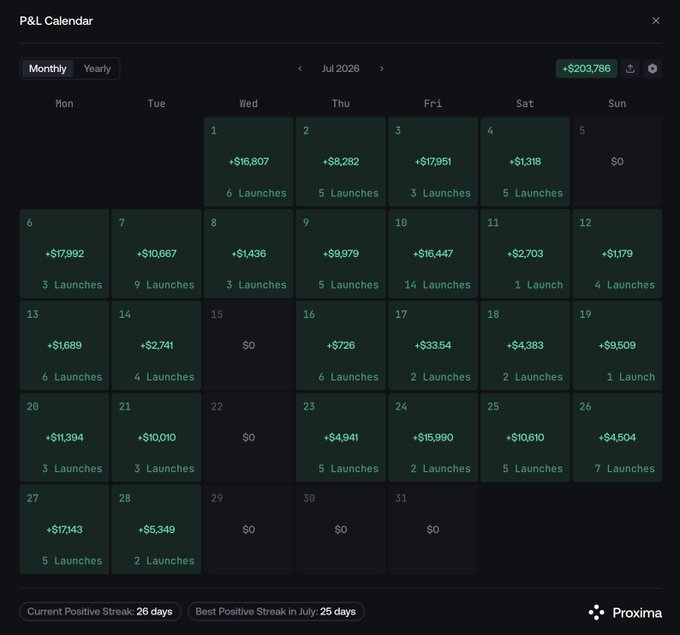
Task: Click Best Positive Streak in July pill
Action: coord(276,612)
